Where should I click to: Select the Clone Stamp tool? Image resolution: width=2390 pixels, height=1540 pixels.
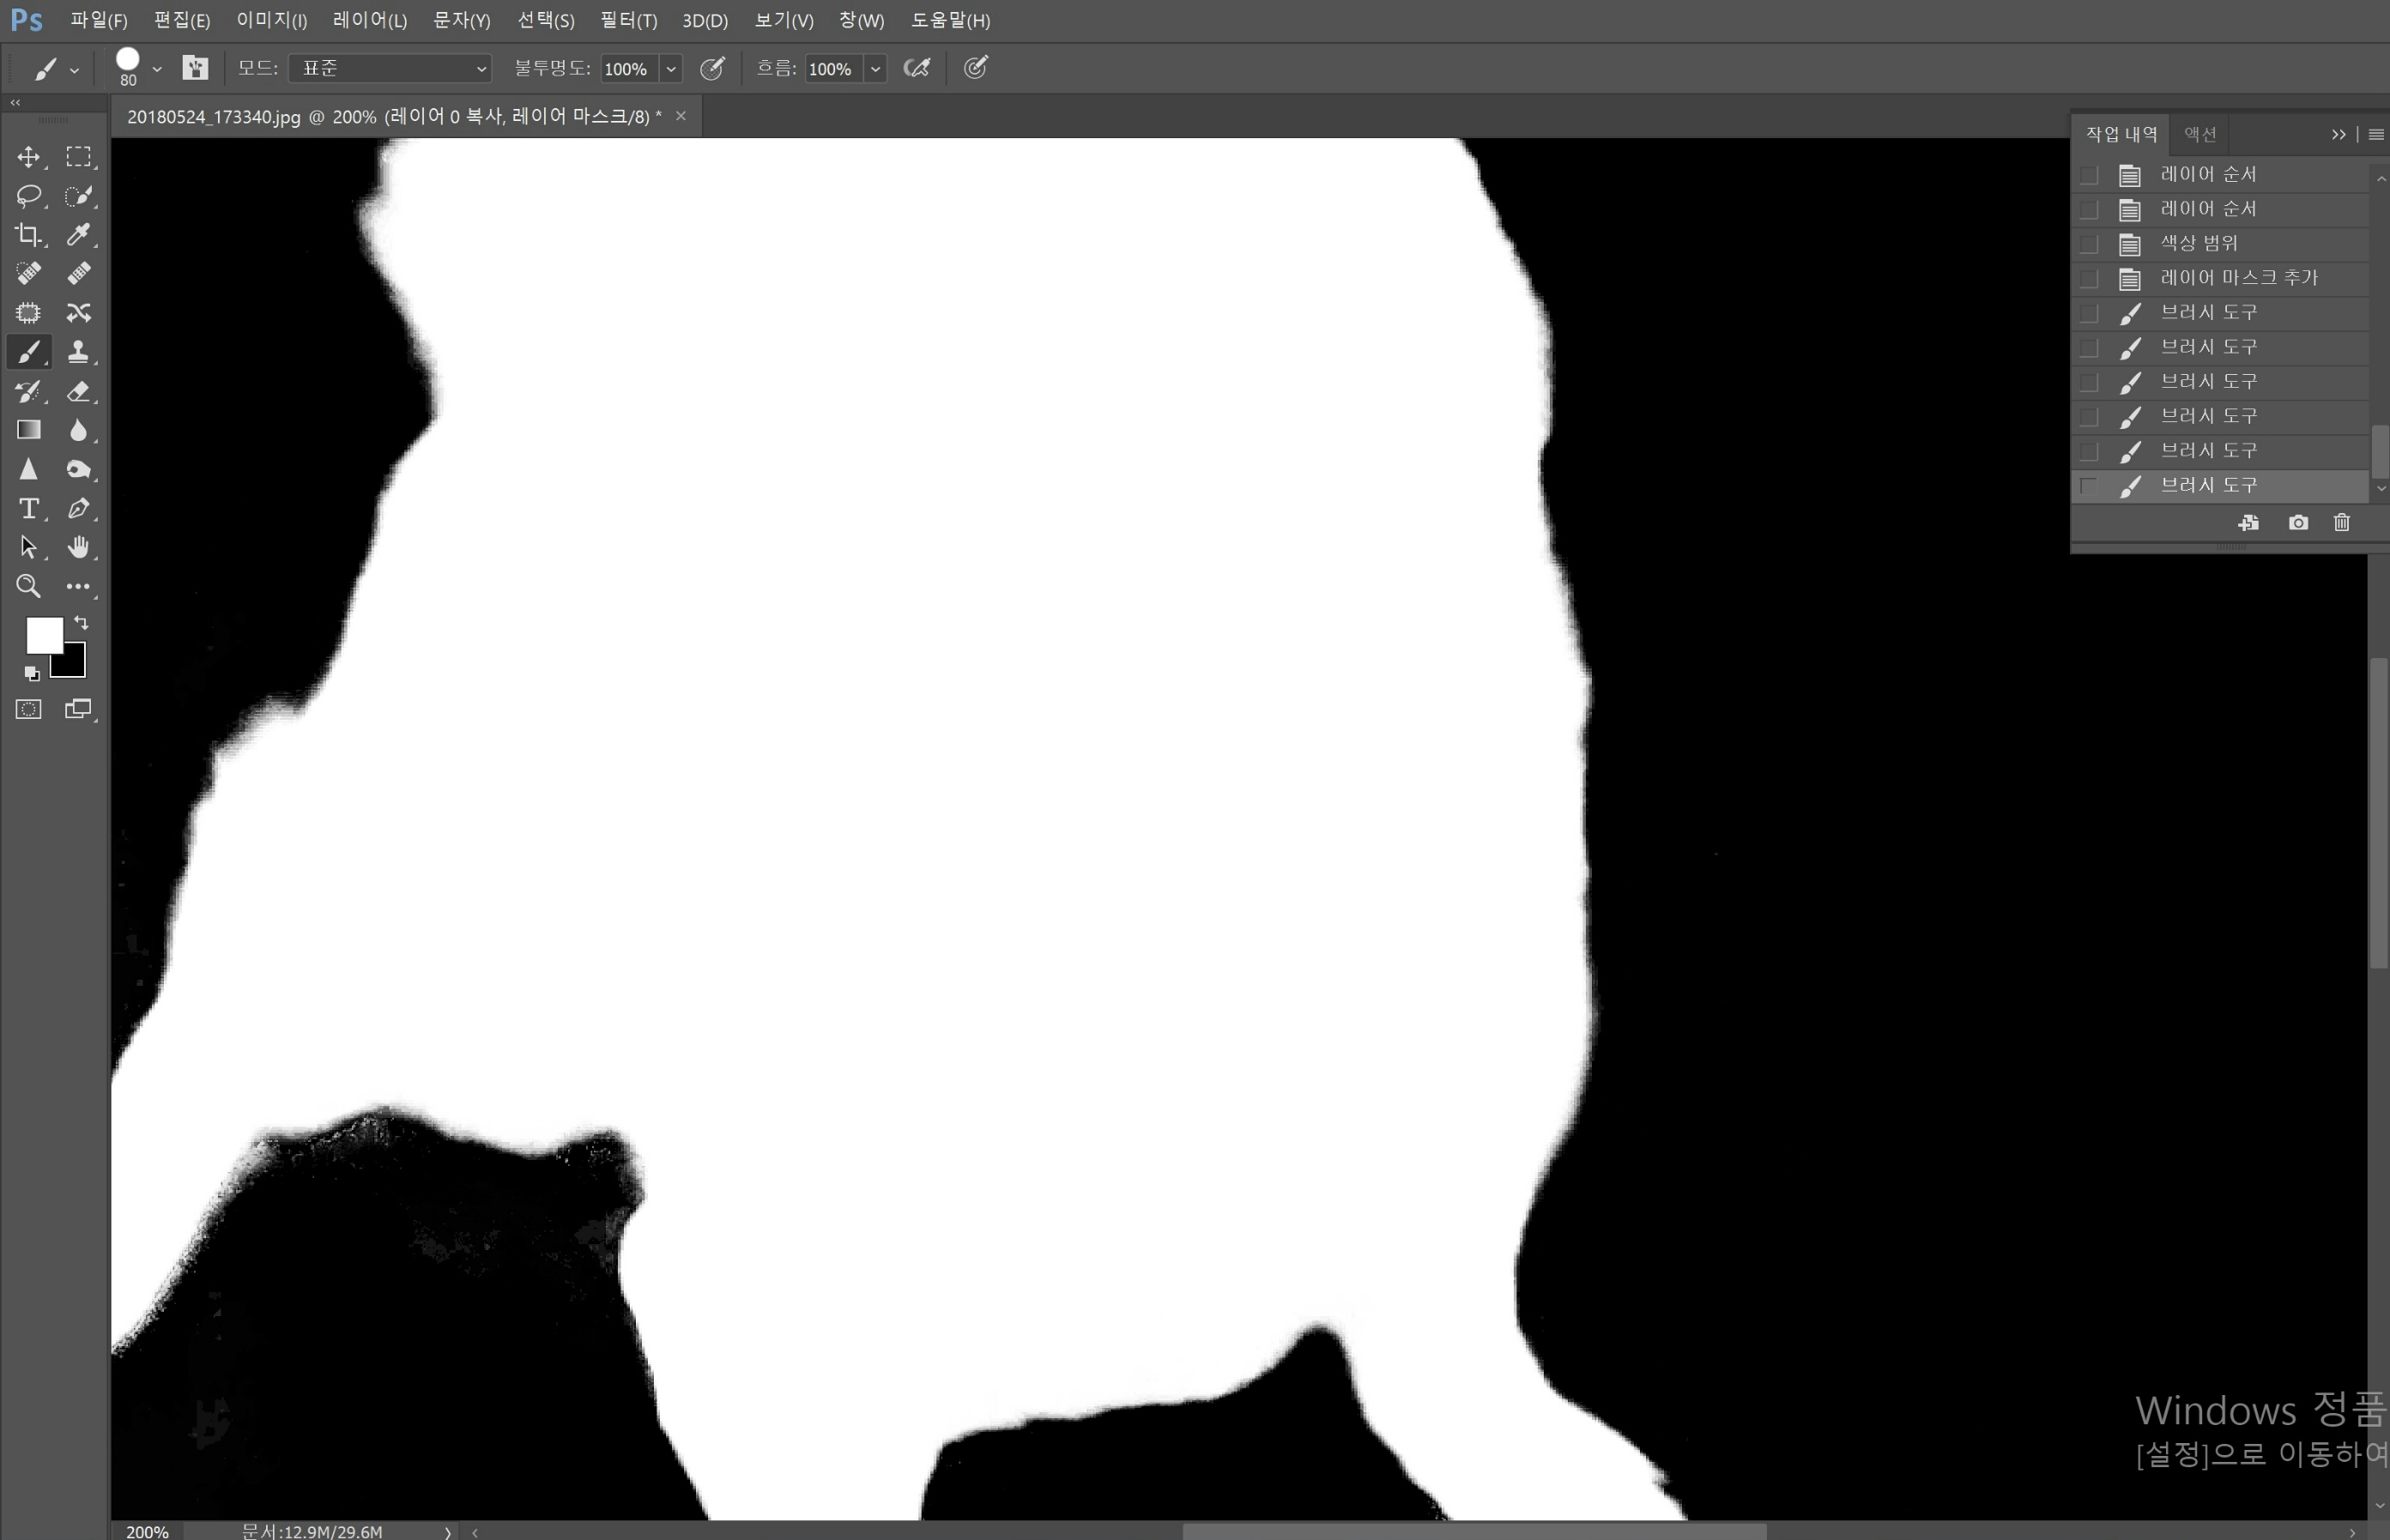click(x=78, y=352)
